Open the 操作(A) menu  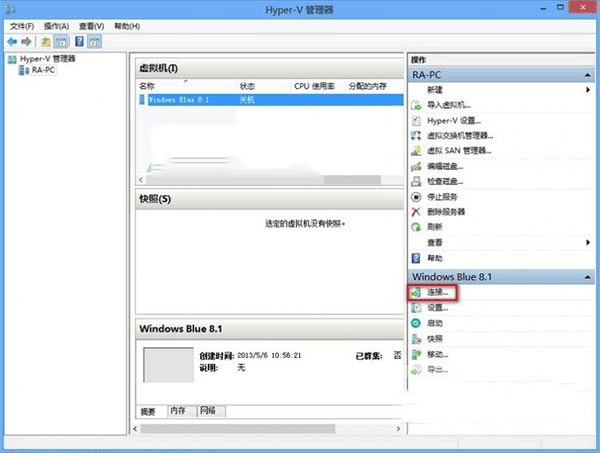56,26
